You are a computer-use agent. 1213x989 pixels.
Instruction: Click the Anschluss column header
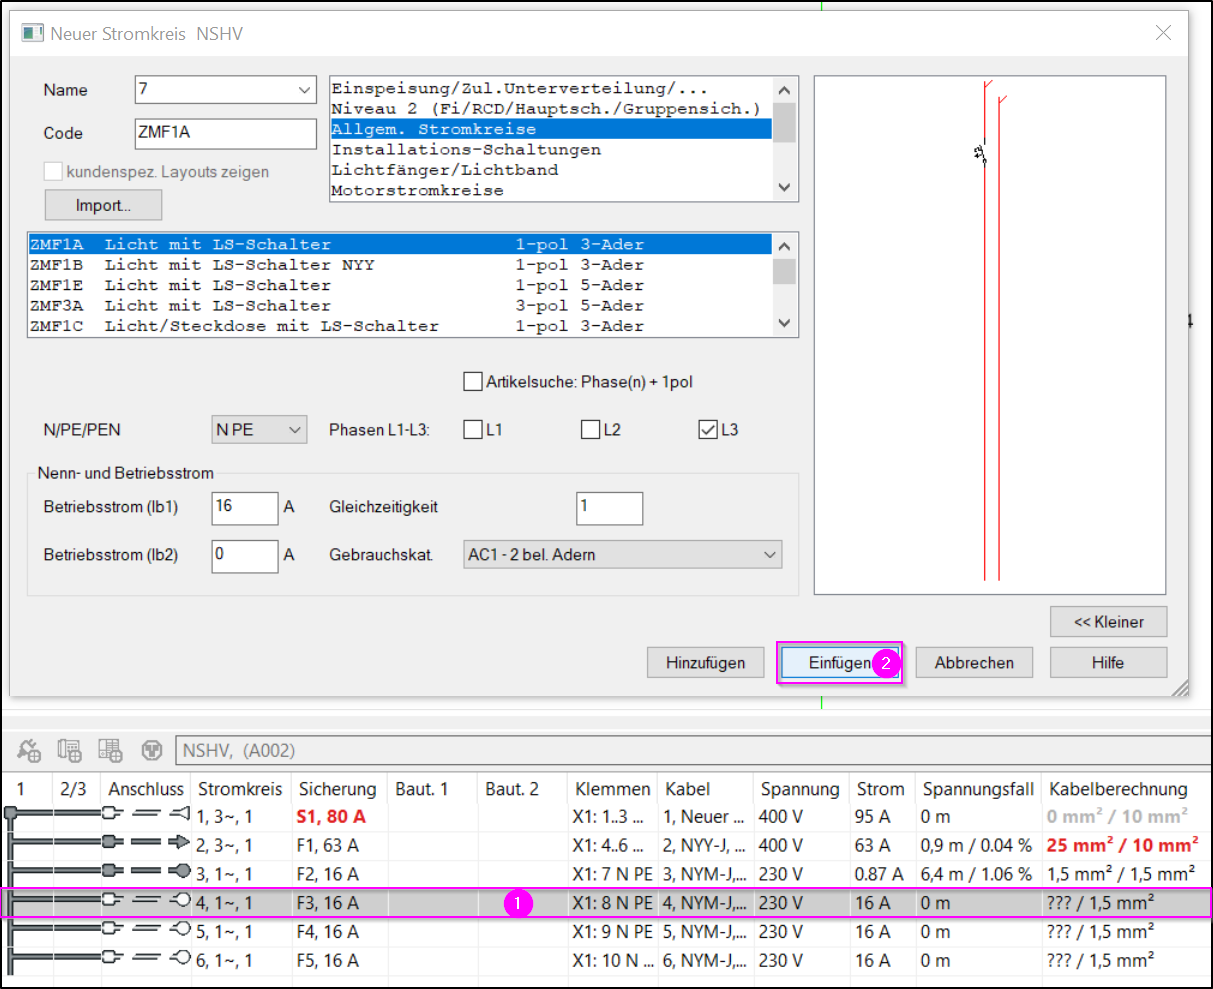[147, 789]
